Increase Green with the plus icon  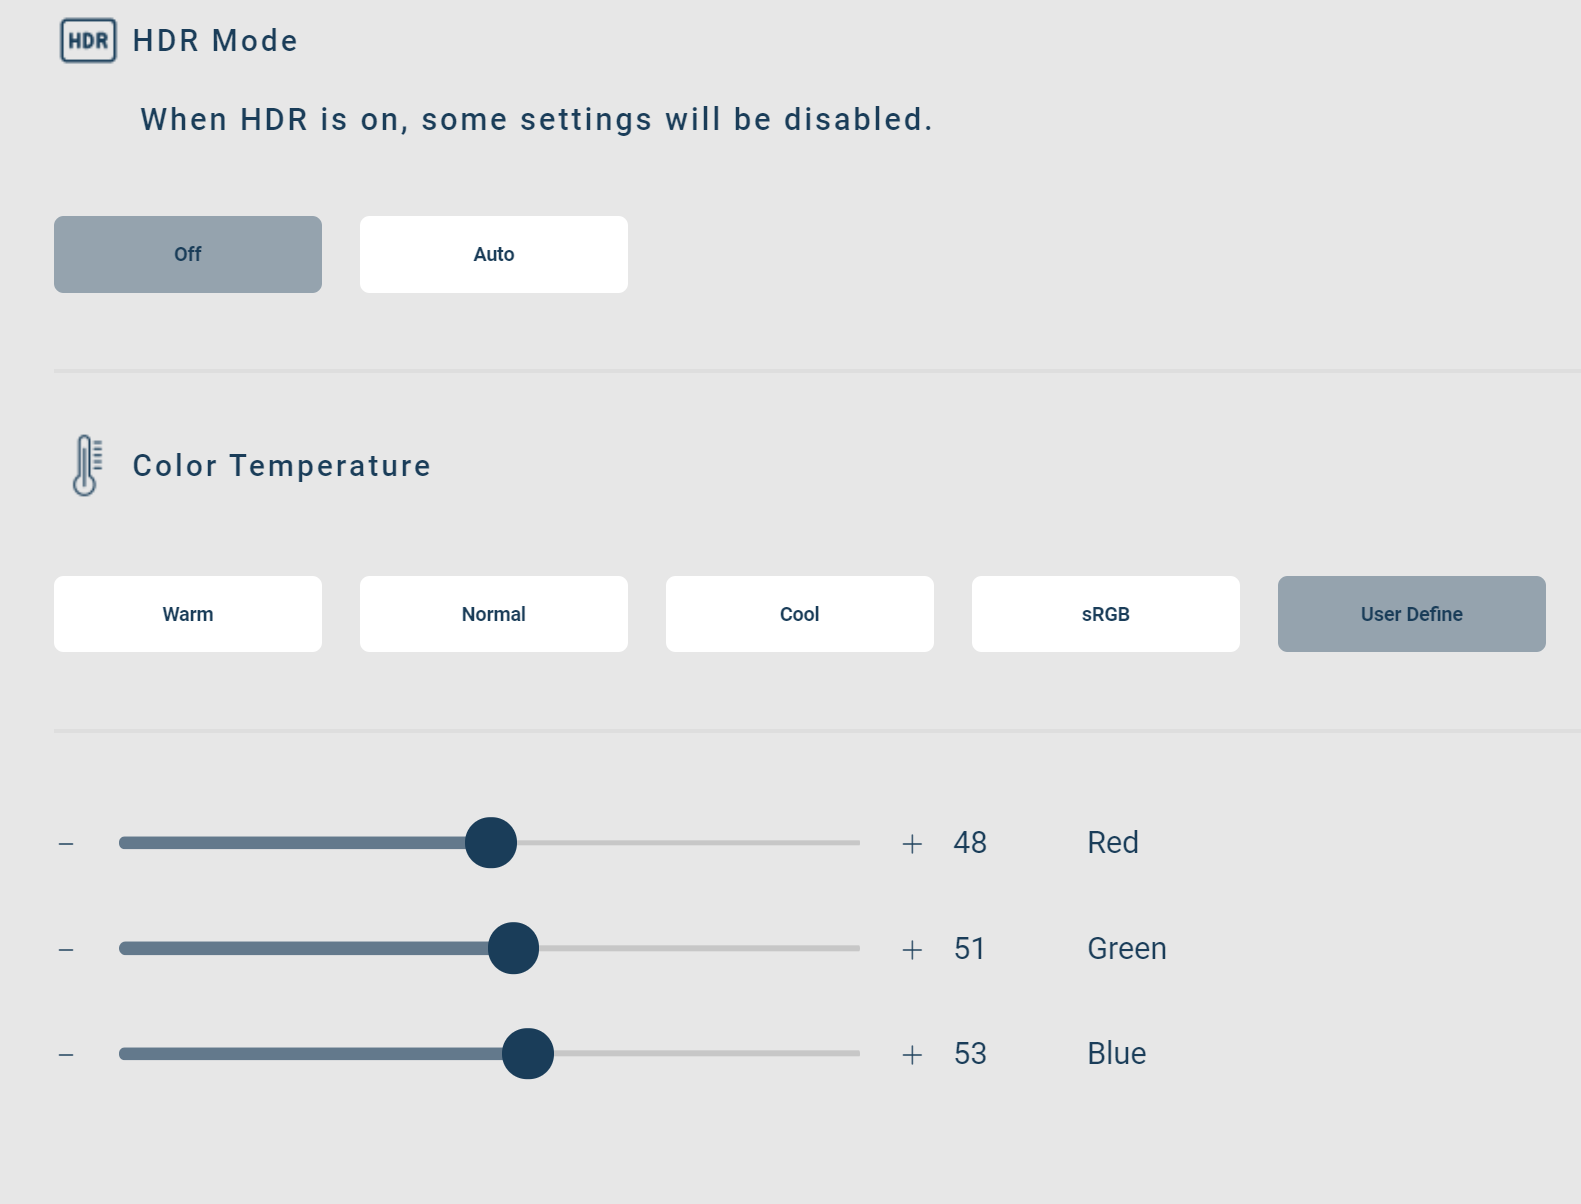(x=912, y=949)
